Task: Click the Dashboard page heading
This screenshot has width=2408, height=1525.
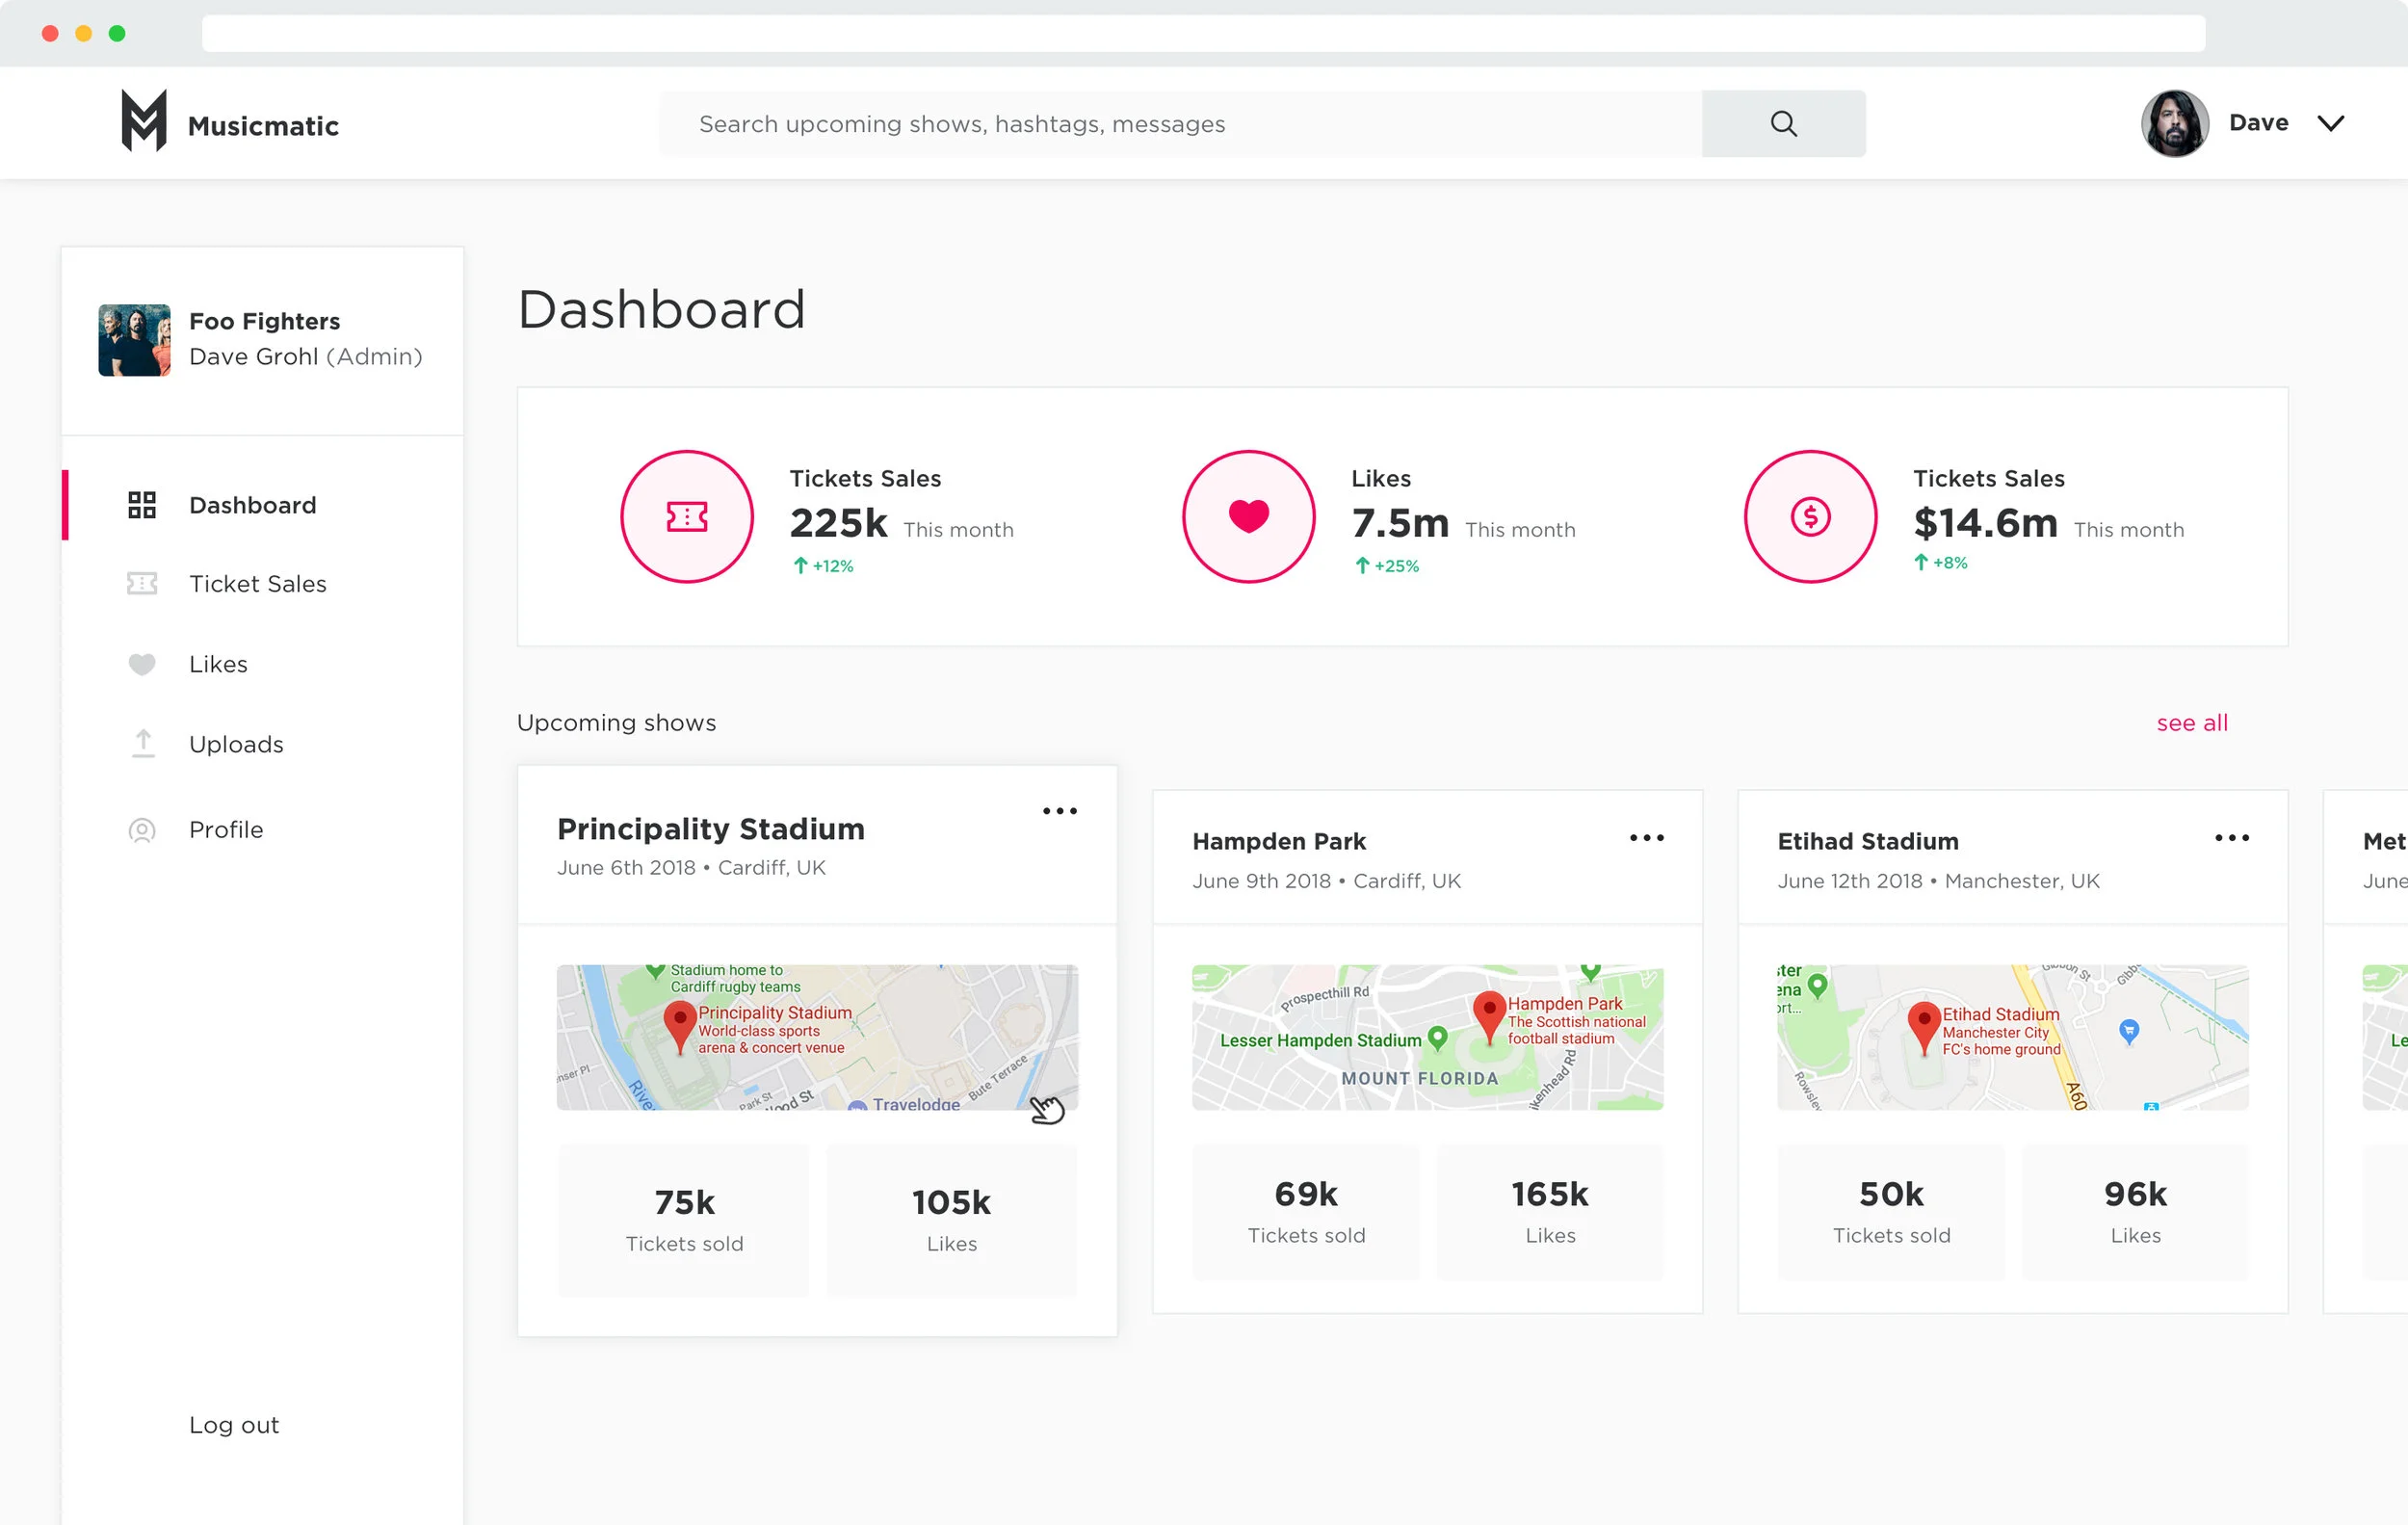Action: coord(661,309)
